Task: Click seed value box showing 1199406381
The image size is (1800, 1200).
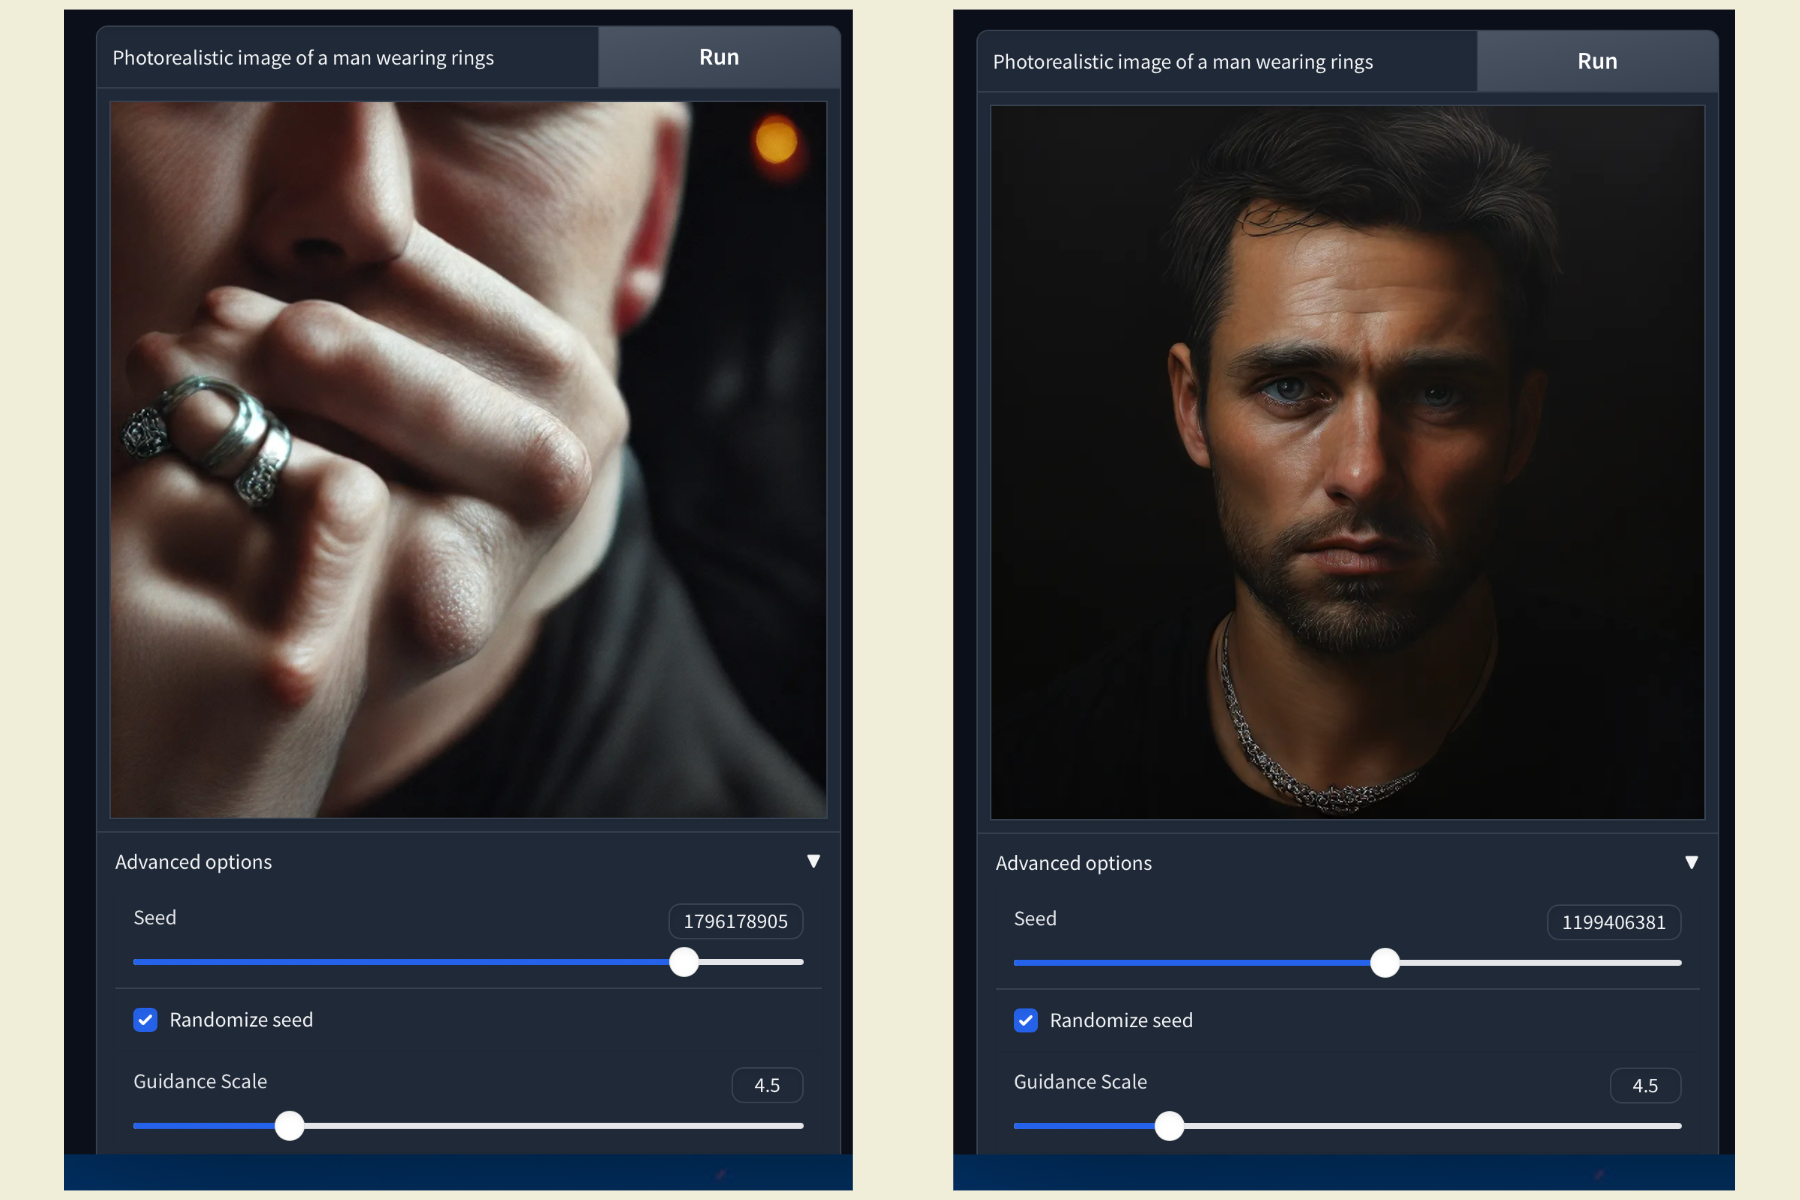Action: pos(1614,922)
